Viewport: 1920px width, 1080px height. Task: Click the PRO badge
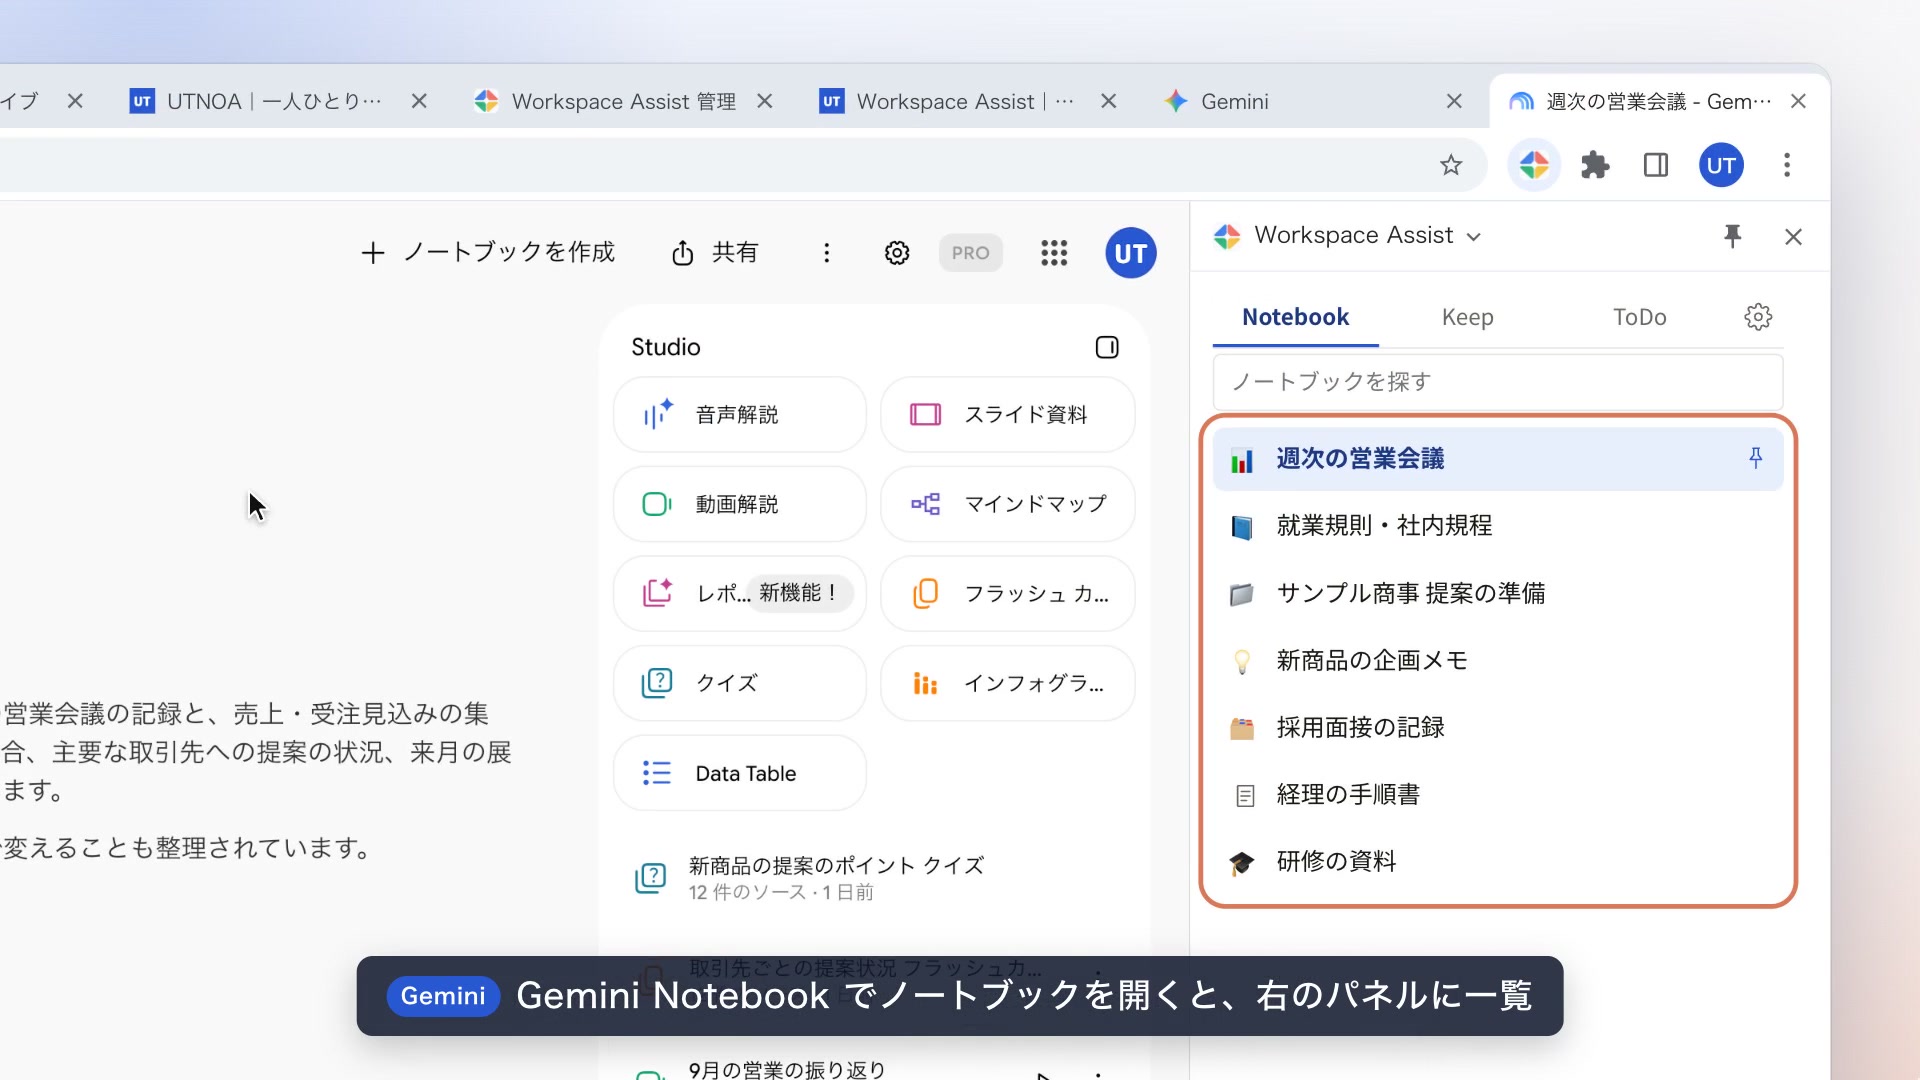[970, 253]
